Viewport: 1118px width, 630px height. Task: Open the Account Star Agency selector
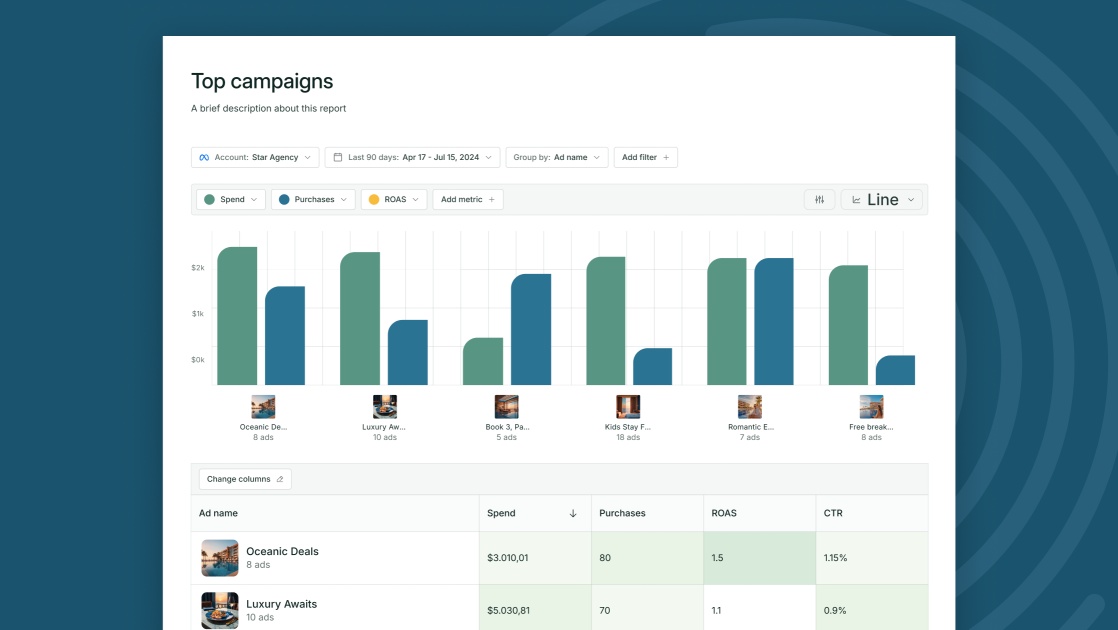tap(252, 156)
